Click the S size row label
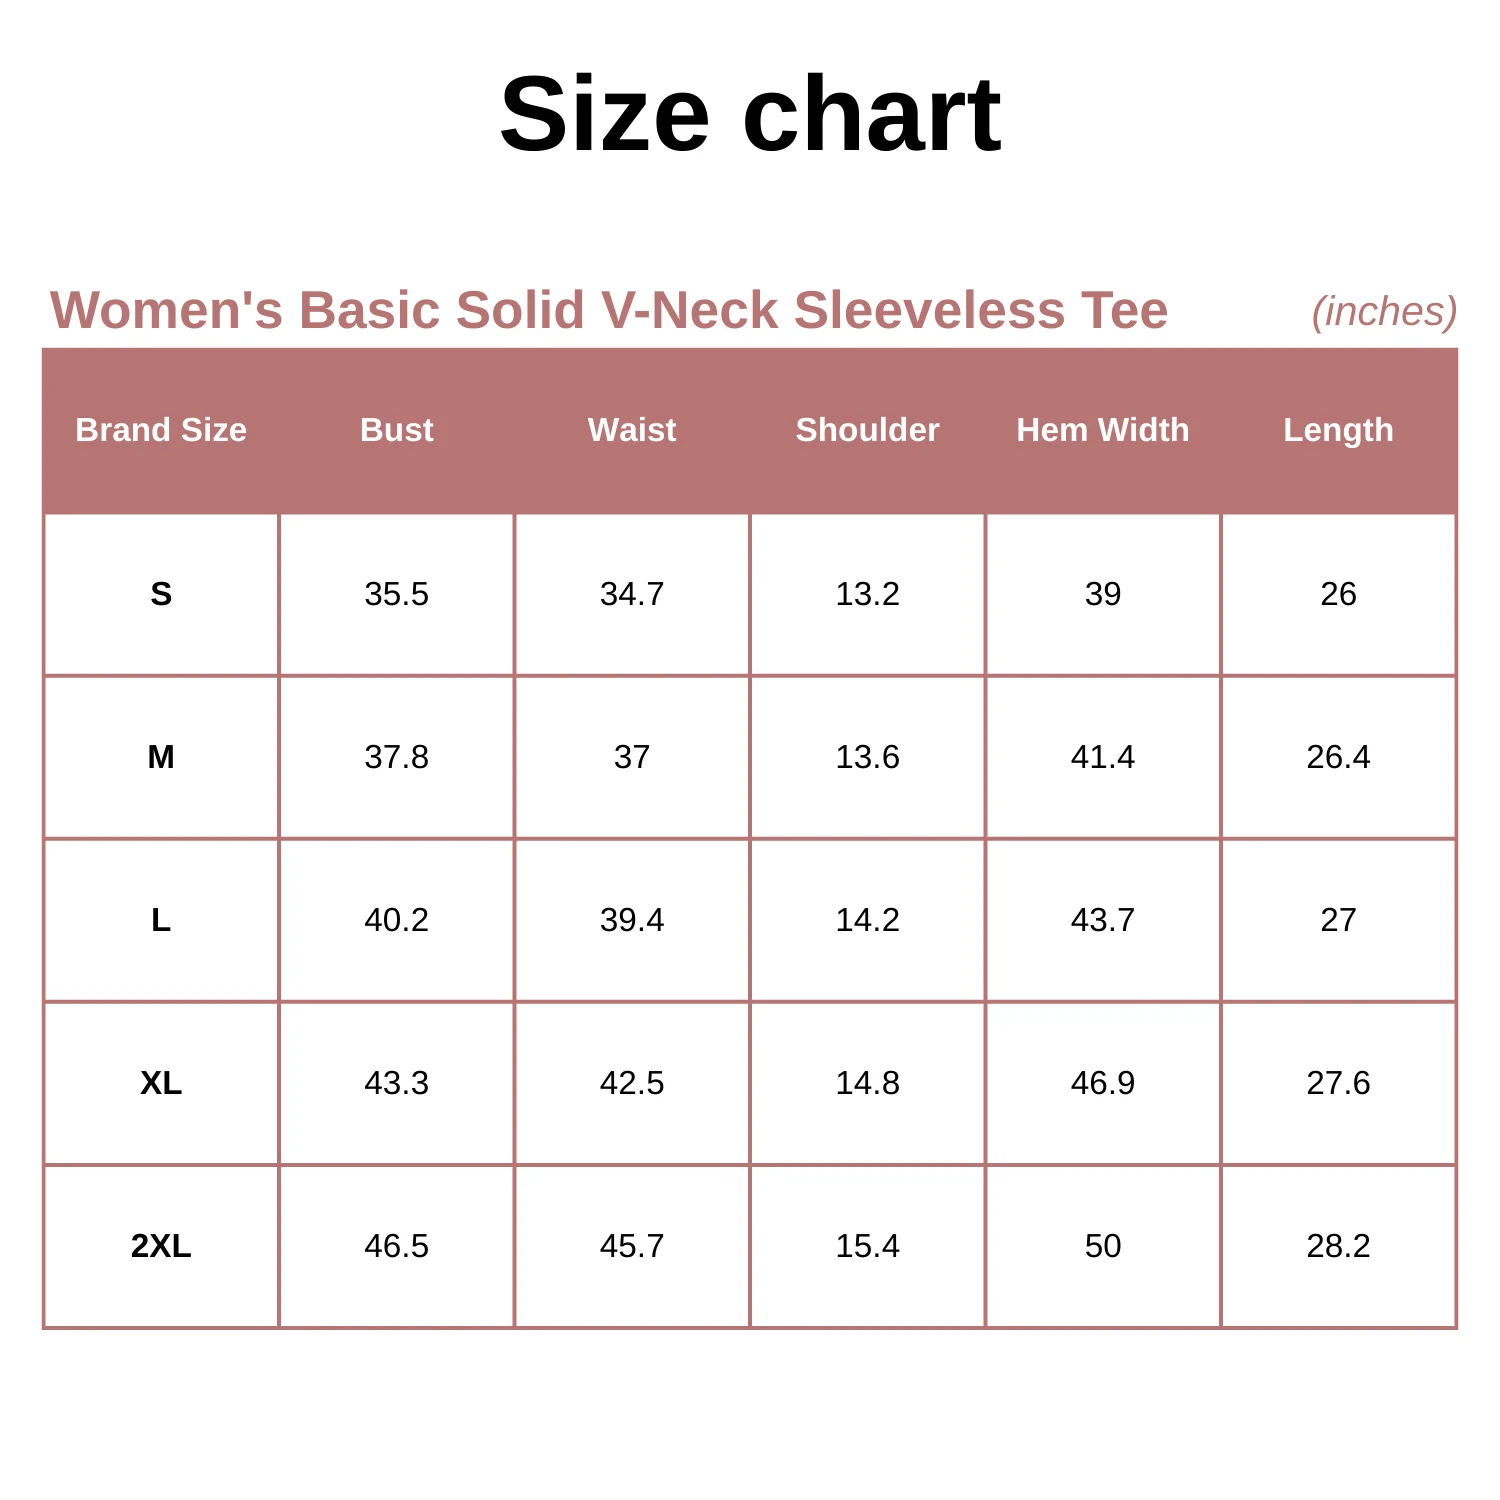 161,594
